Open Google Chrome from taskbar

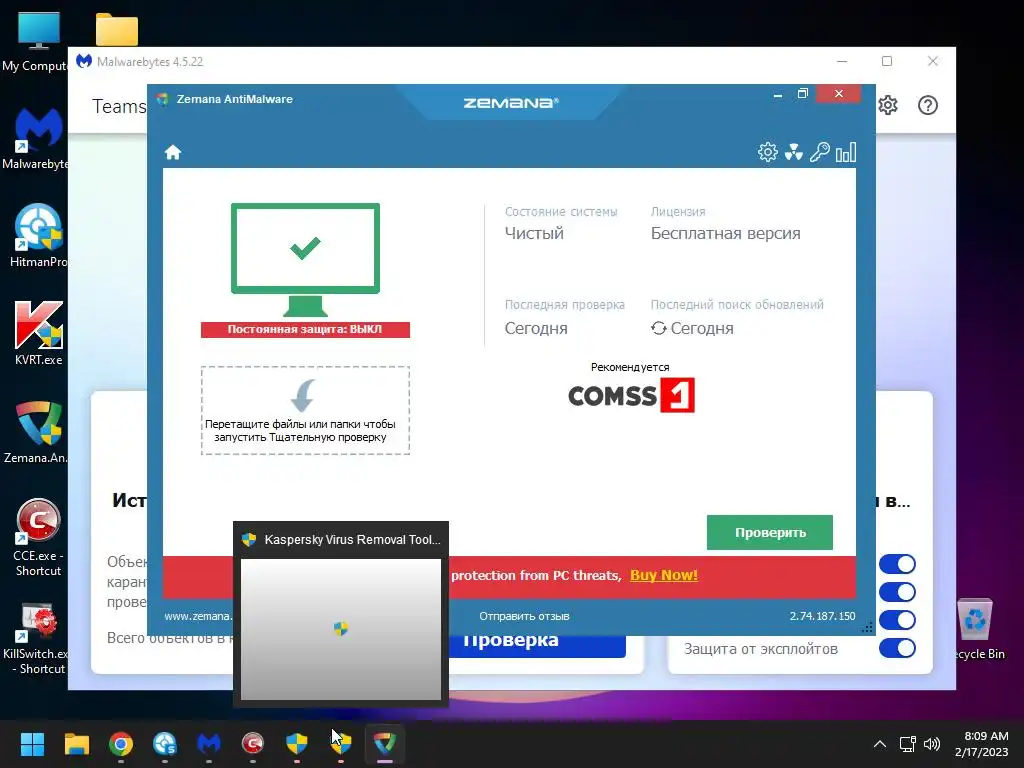pyautogui.click(x=121, y=744)
